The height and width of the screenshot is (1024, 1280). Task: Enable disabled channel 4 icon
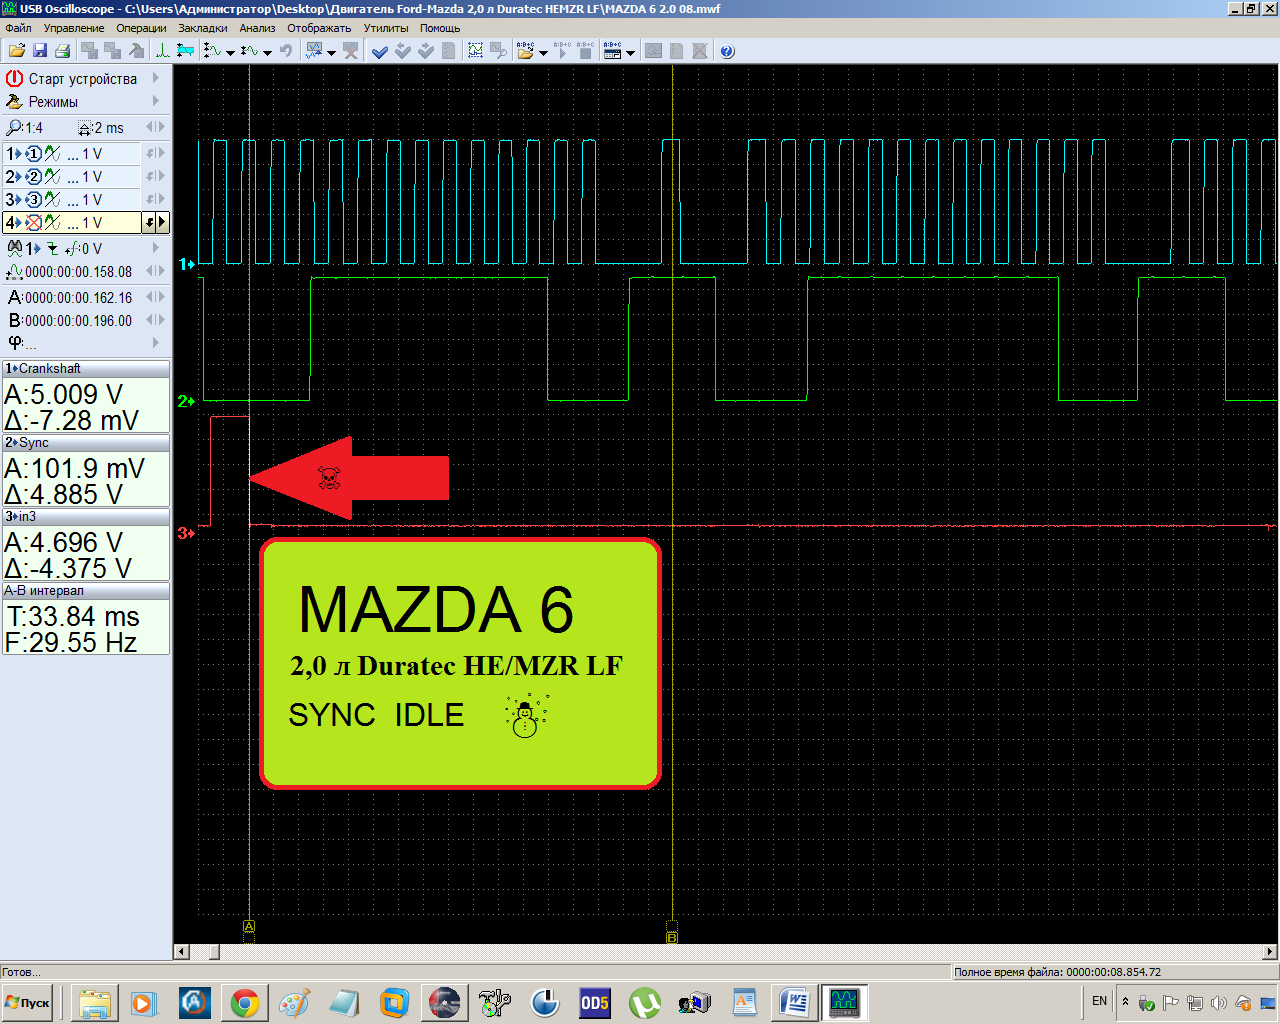coord(33,223)
